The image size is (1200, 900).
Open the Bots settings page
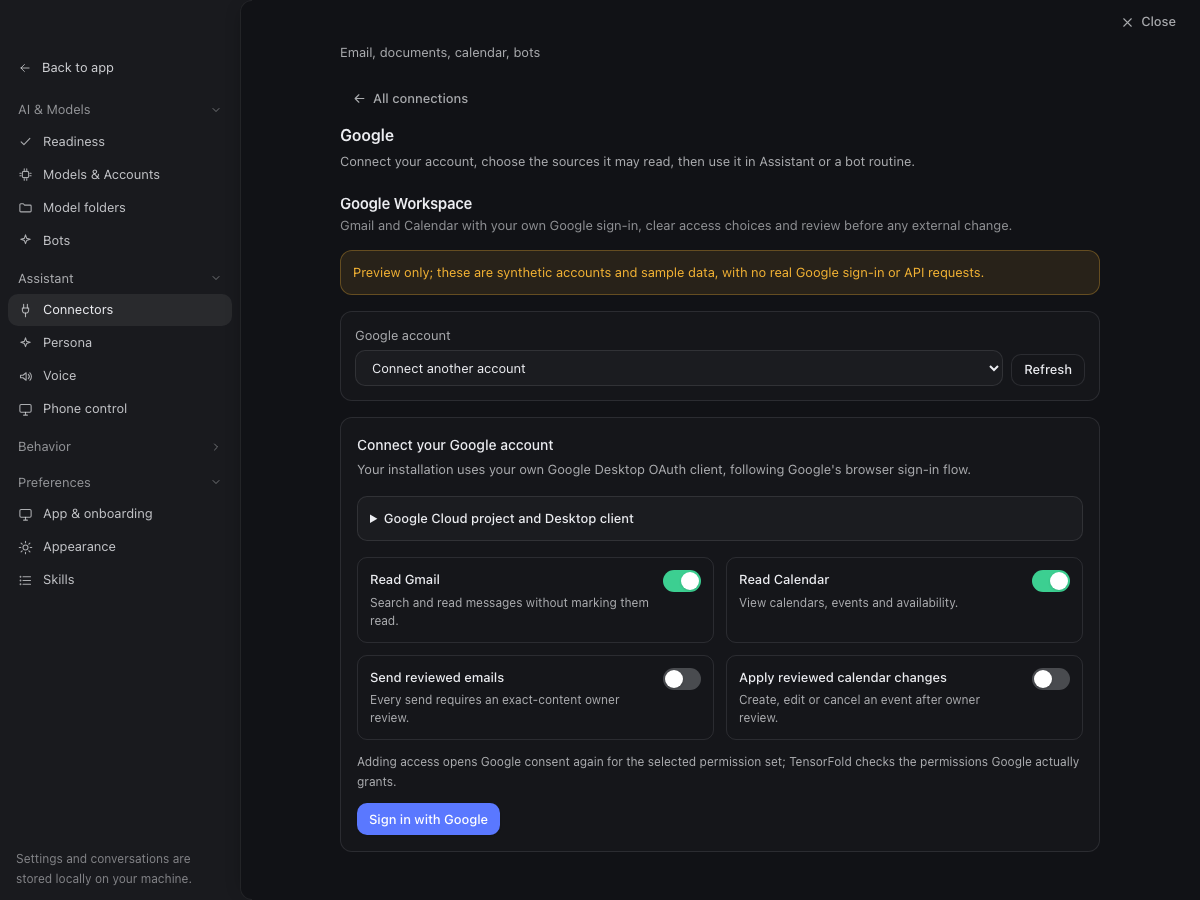120,241
